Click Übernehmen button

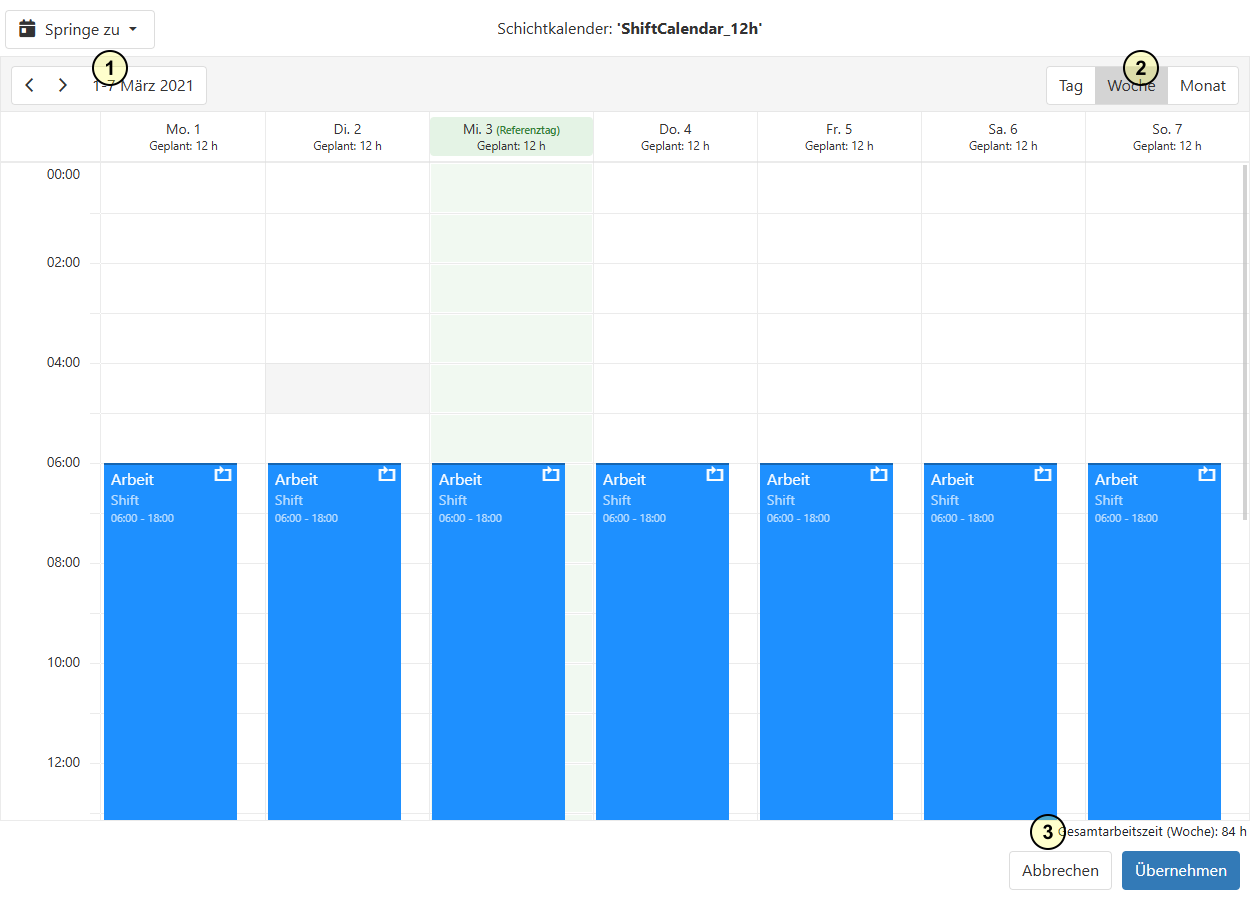click(x=1181, y=870)
